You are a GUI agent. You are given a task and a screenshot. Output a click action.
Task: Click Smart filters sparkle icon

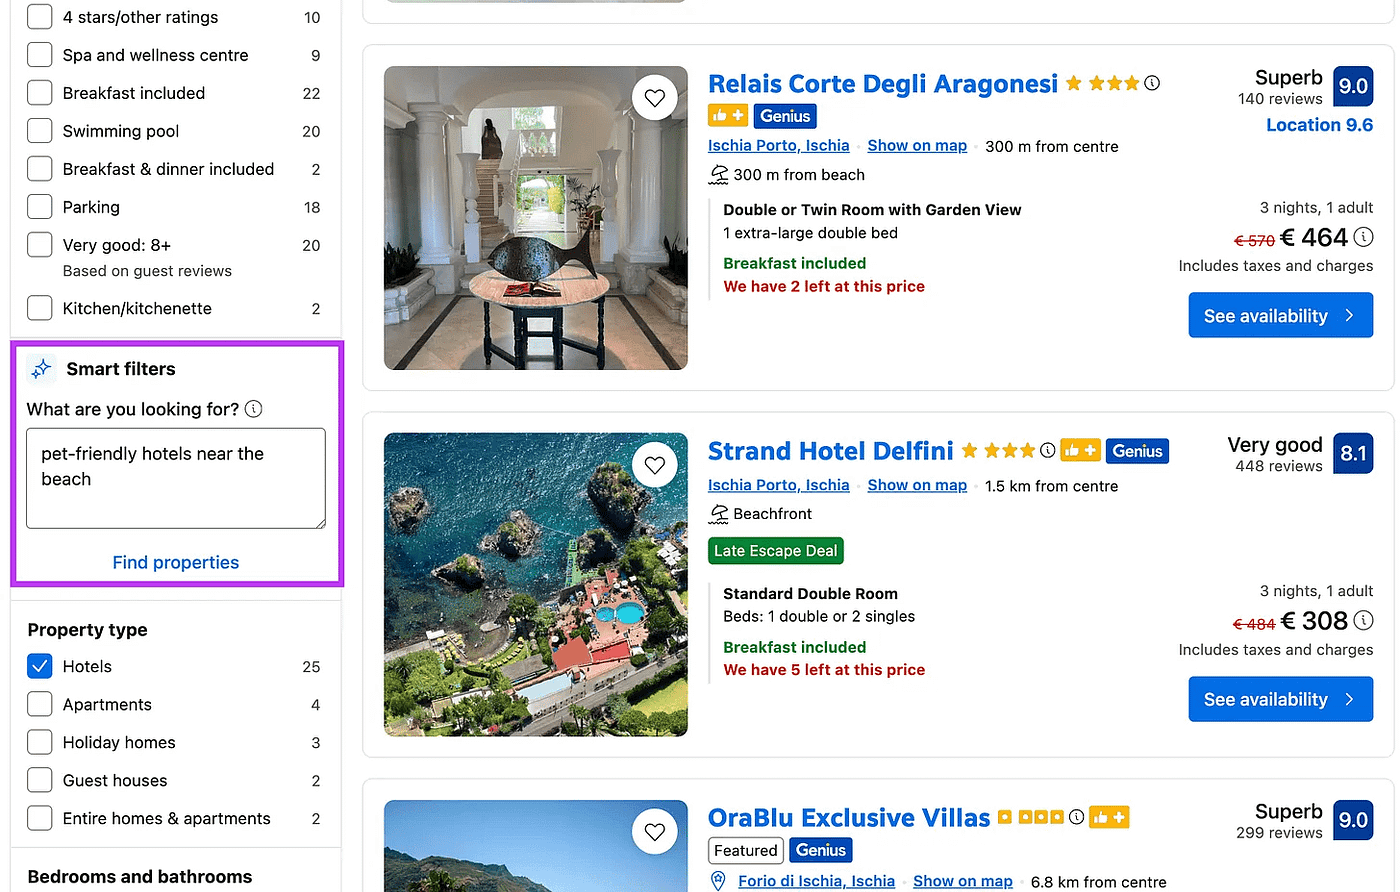pos(41,369)
